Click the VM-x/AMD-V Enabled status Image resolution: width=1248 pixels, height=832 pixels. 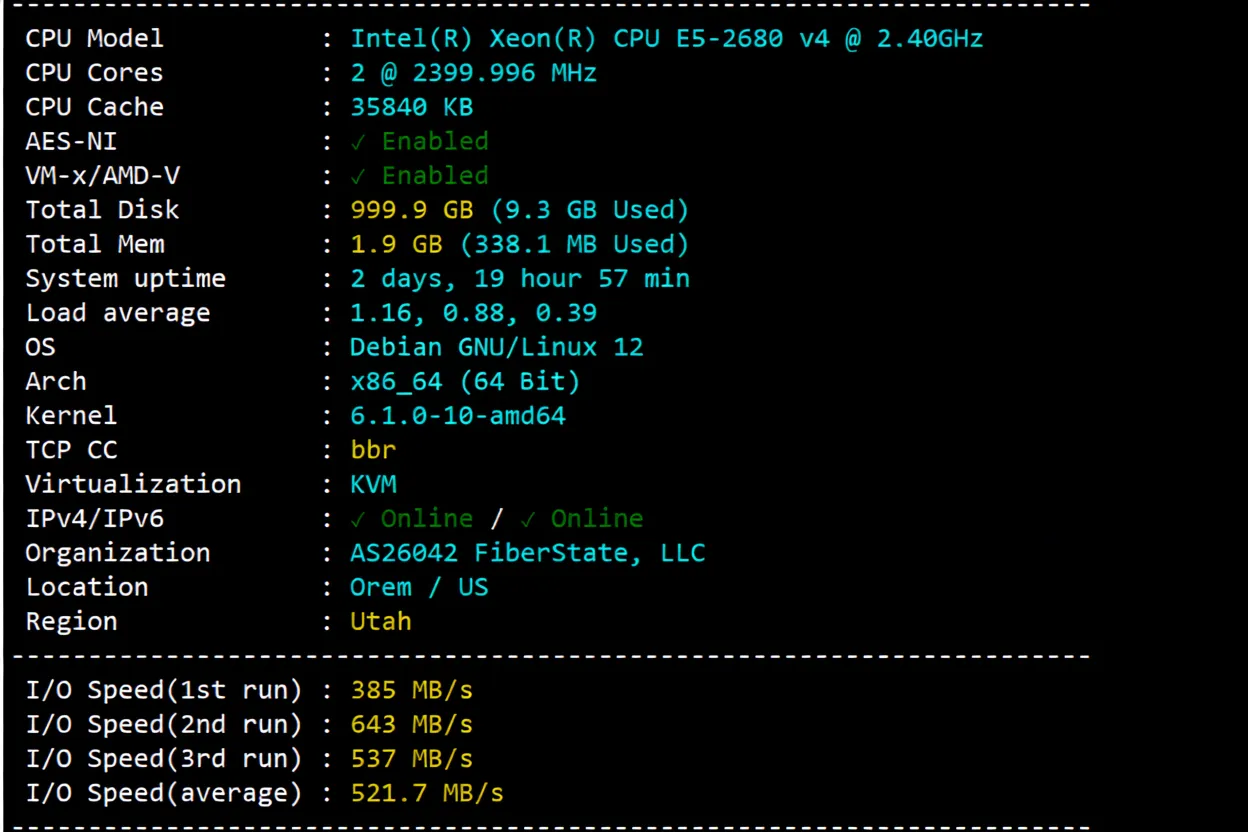click(419, 176)
